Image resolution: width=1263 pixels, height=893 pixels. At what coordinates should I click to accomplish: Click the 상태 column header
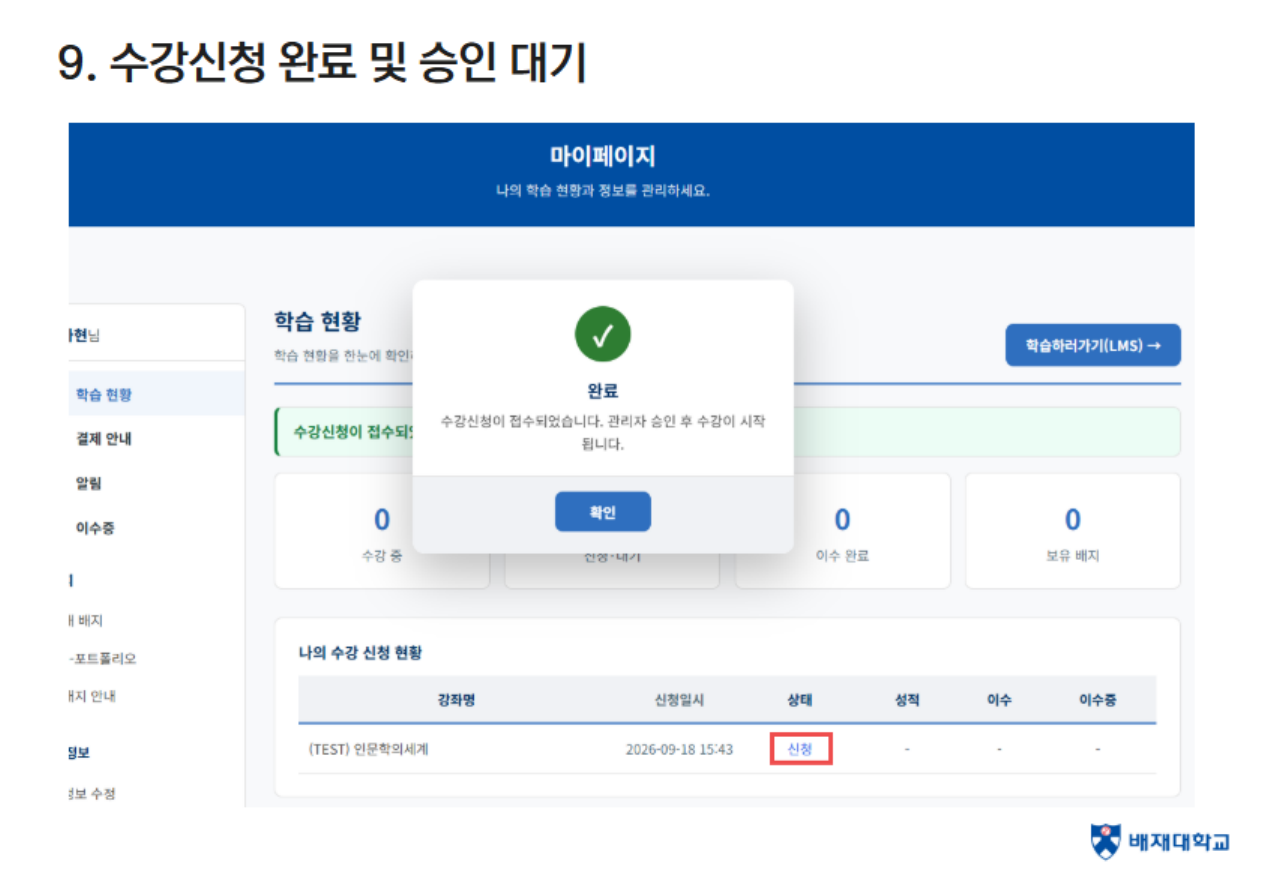[800, 700]
